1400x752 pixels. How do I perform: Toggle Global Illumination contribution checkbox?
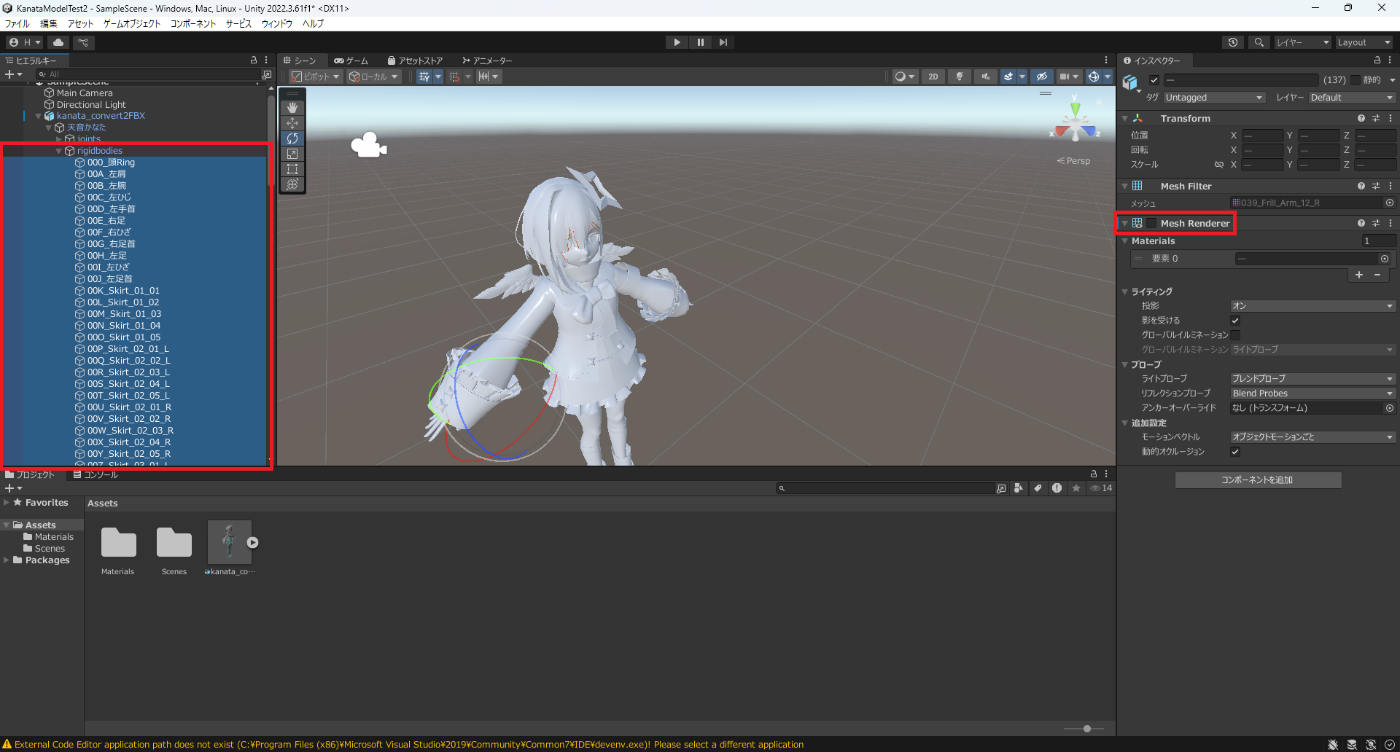click(1235, 334)
